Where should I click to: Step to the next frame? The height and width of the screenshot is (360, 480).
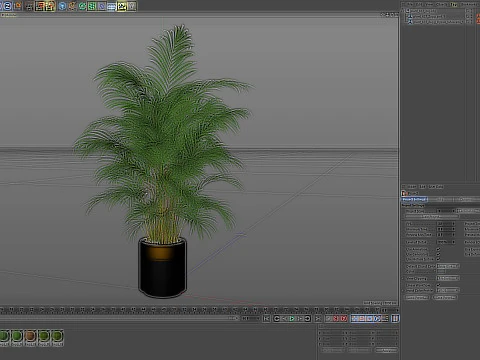pos(300,319)
